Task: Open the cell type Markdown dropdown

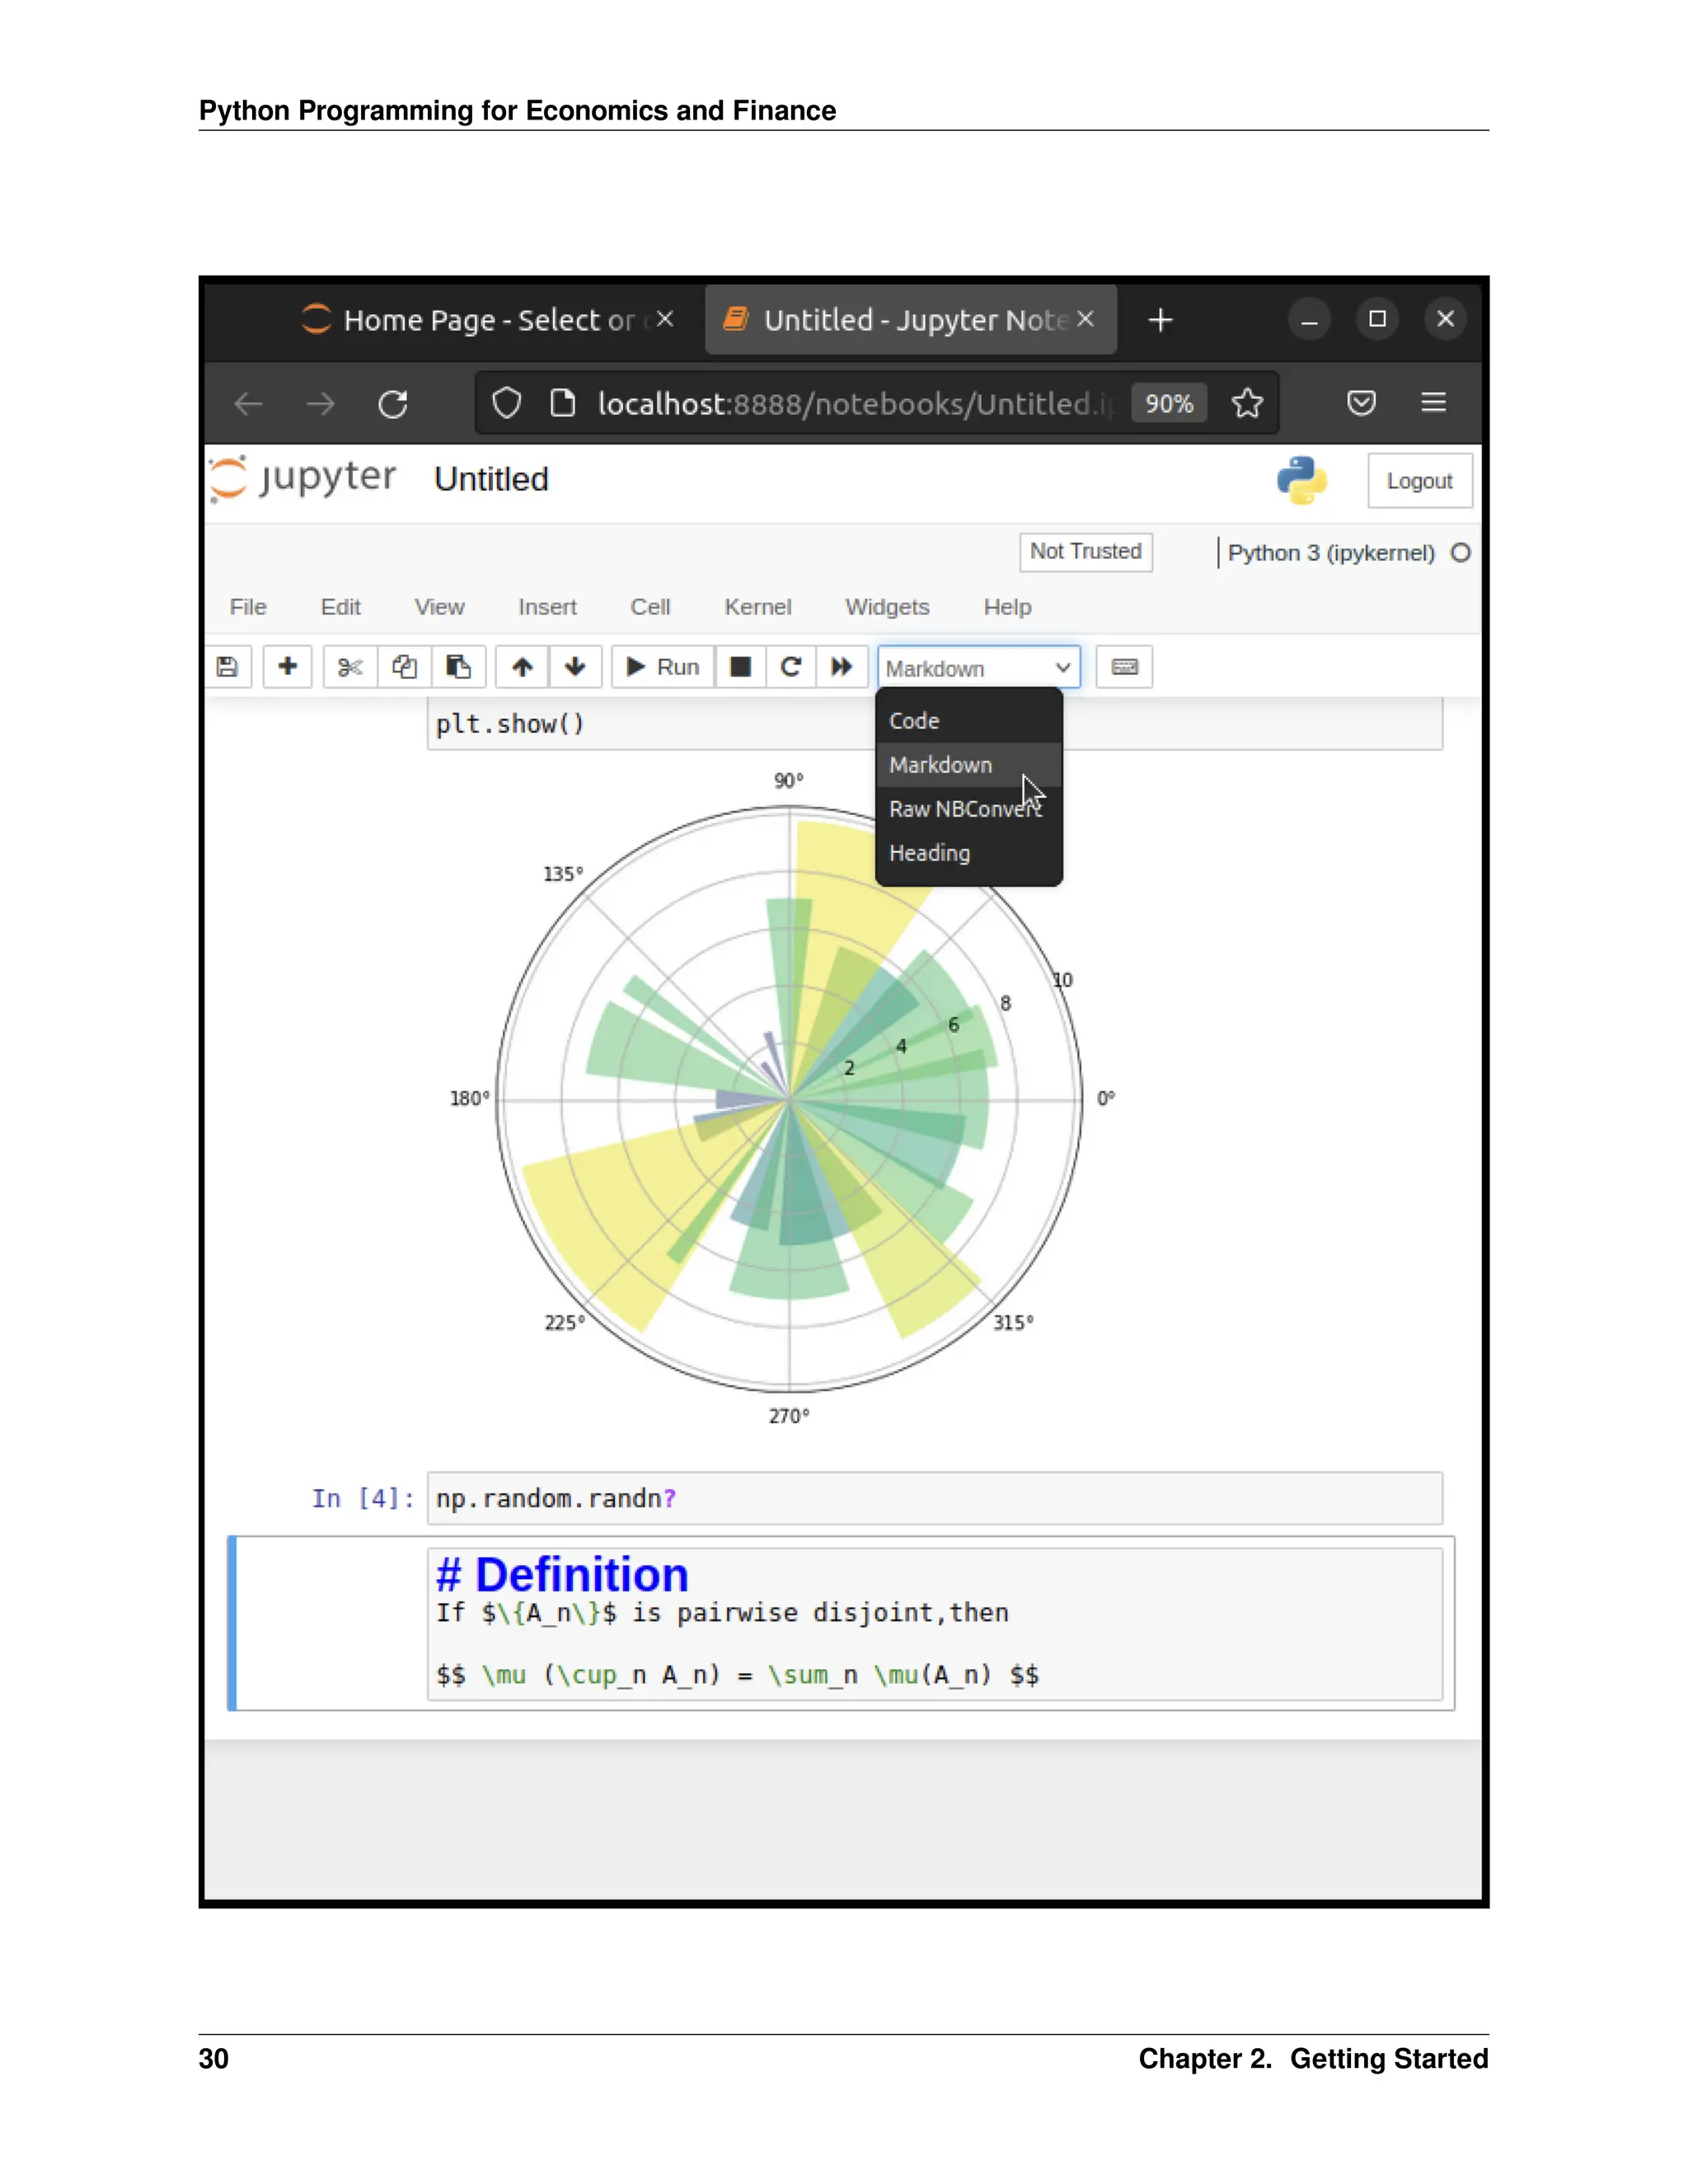Action: click(978, 668)
